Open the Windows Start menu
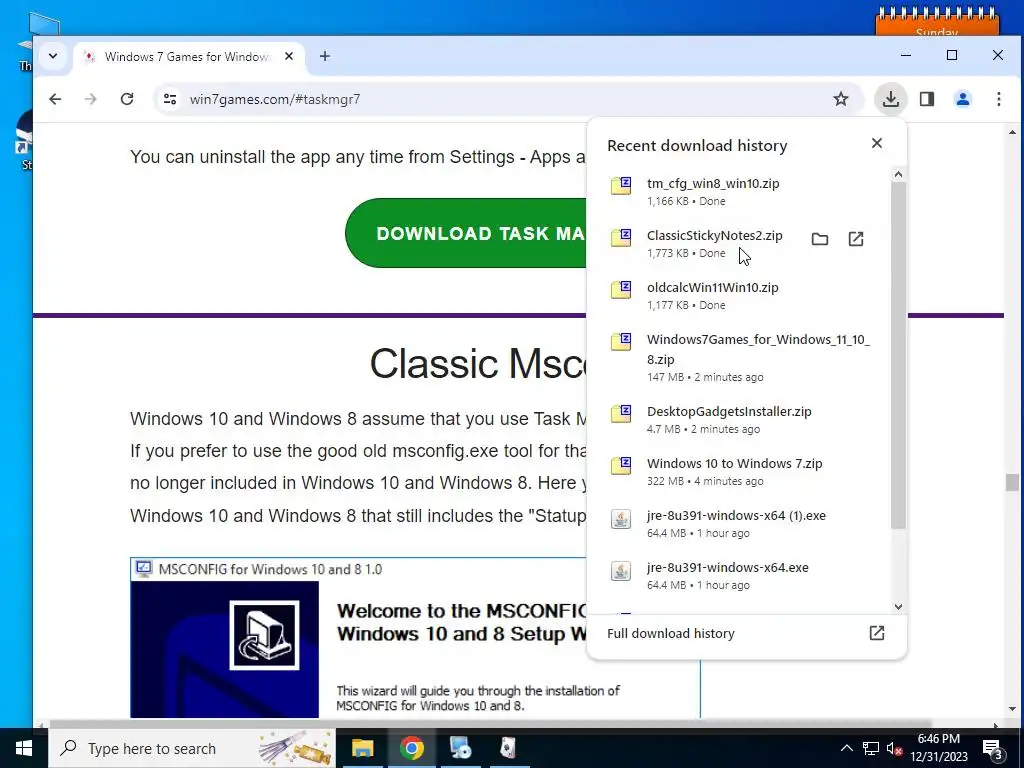The width and height of the screenshot is (1024, 768). point(24,748)
